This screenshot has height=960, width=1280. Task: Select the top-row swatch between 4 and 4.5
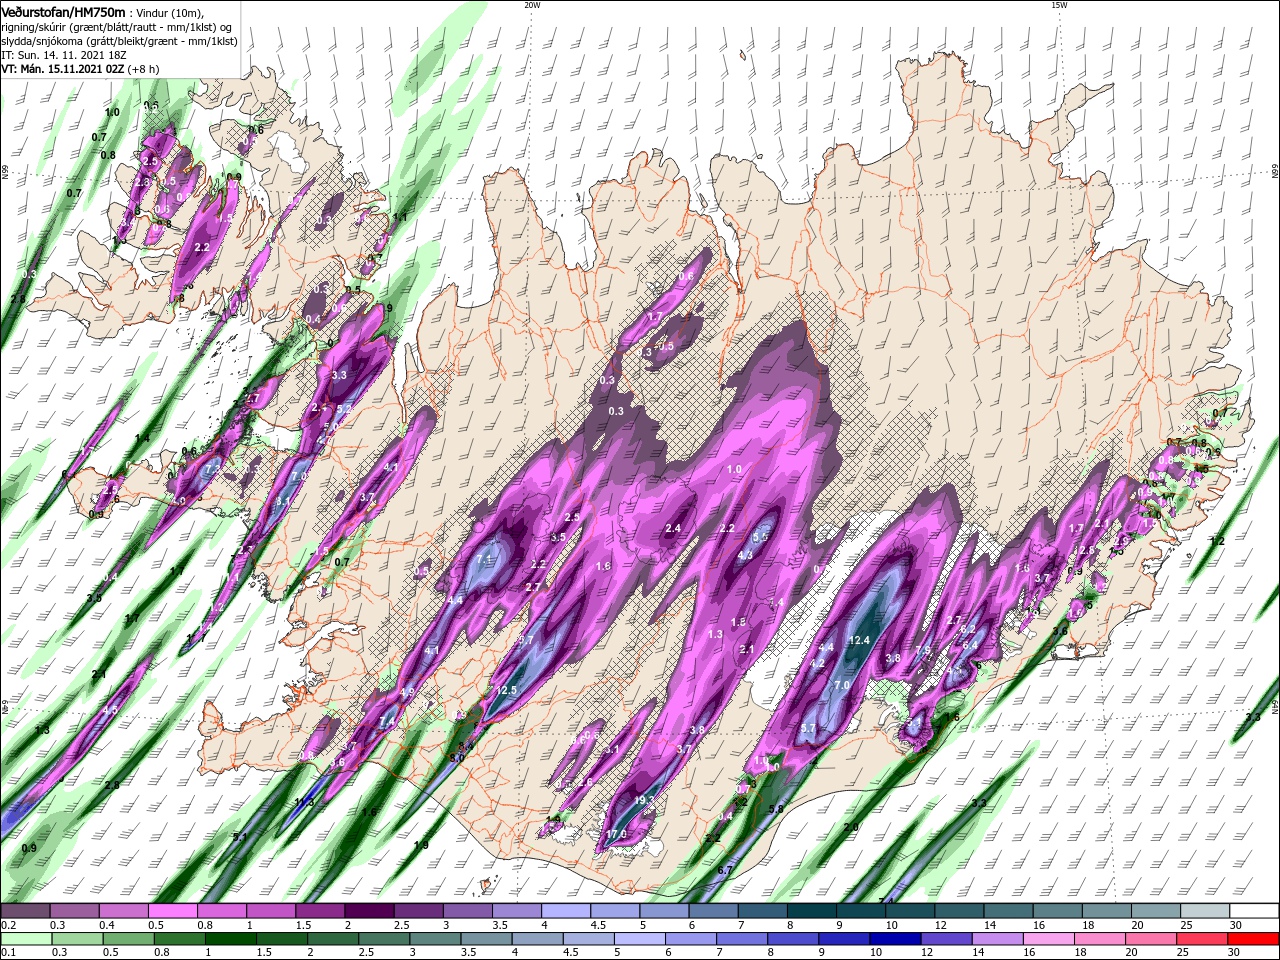[x=566, y=911]
